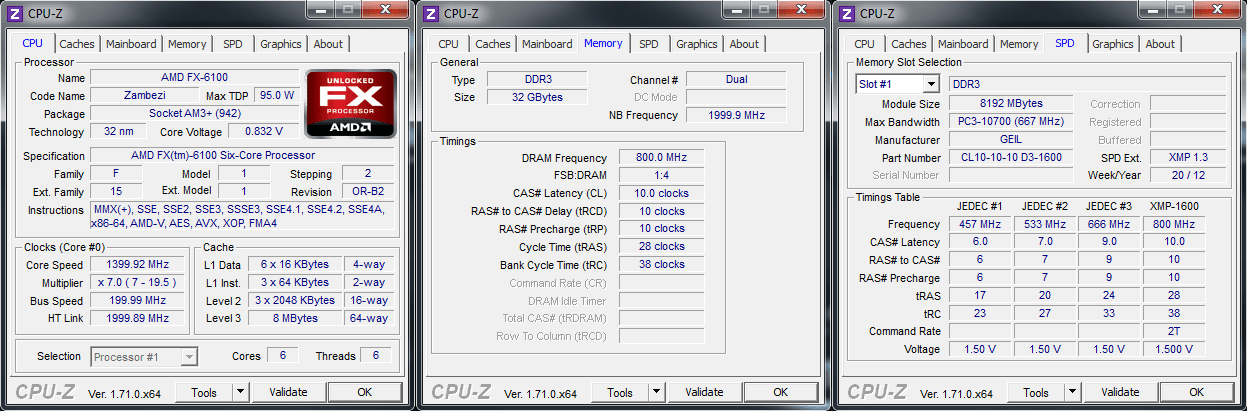
Task: Click the 1:4 FSB:DRAM value
Action: click(660, 176)
